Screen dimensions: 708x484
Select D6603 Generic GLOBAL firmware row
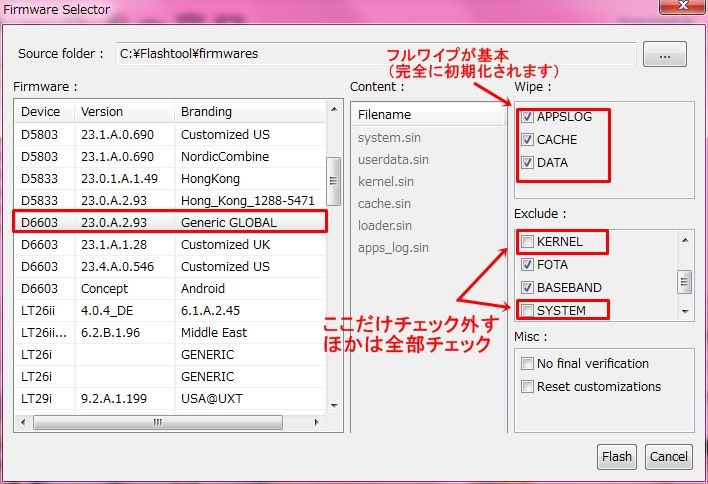(x=170, y=223)
